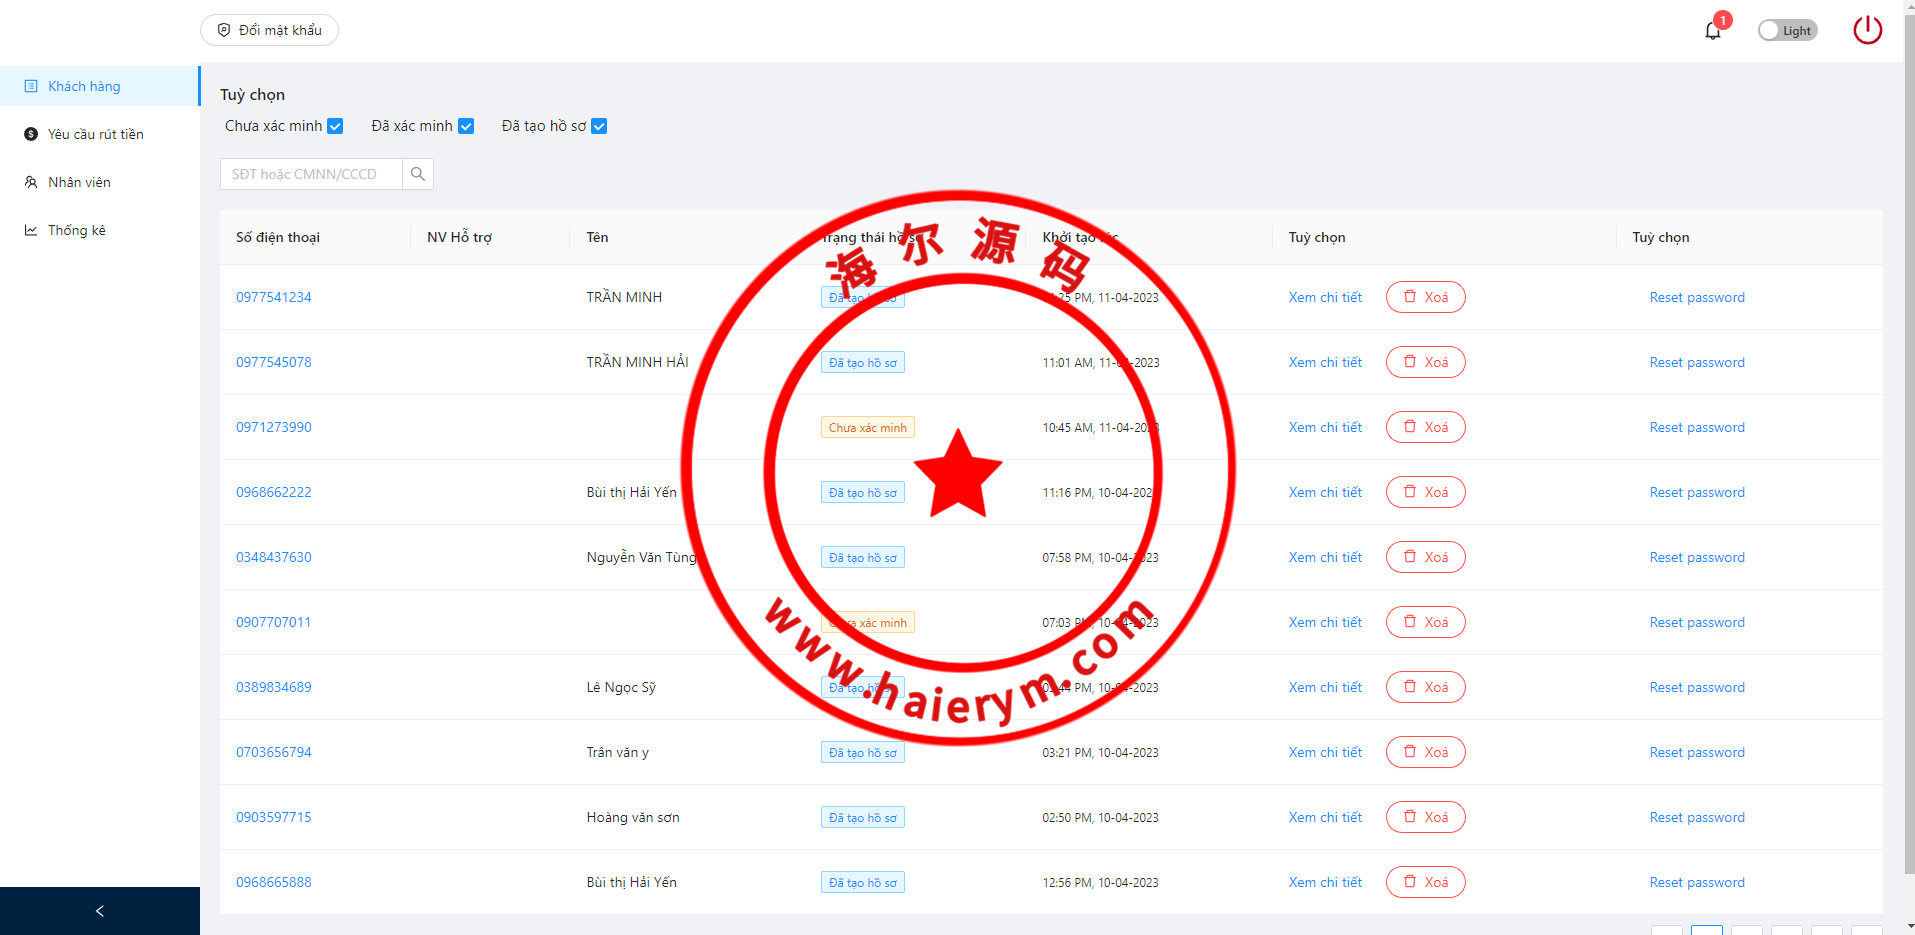Screen dimensions: 1915x935
Task: Reset password for 0968665888
Action: coord(1697,882)
